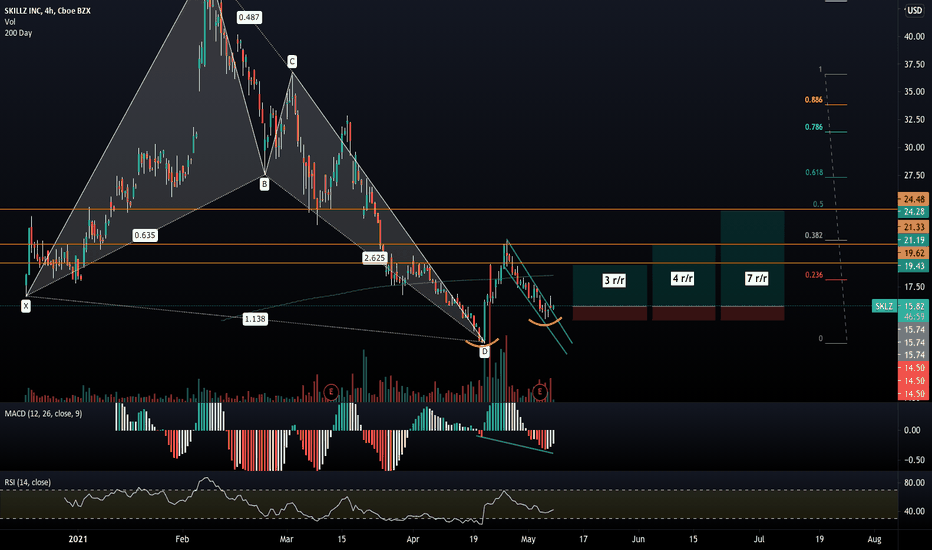The height and width of the screenshot is (550, 932).
Task: Select the 4 r/r position box label
Action: tap(682, 278)
